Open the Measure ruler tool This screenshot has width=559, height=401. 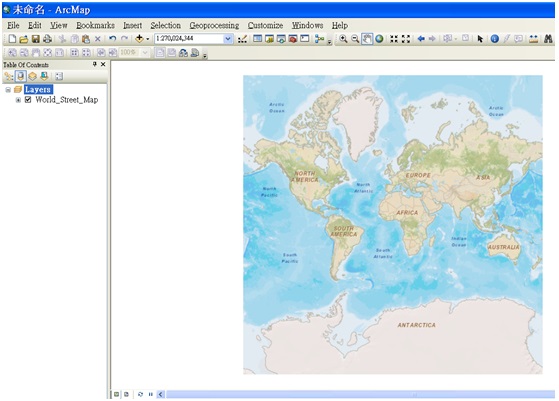pos(533,39)
